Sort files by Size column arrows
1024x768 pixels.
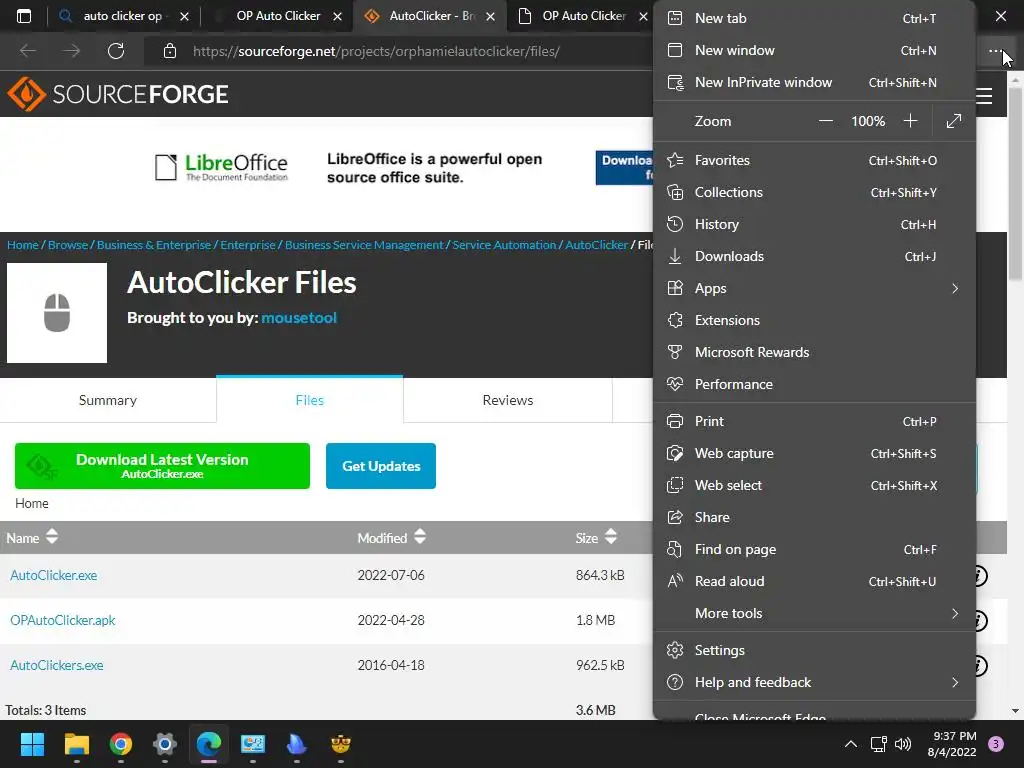click(611, 537)
